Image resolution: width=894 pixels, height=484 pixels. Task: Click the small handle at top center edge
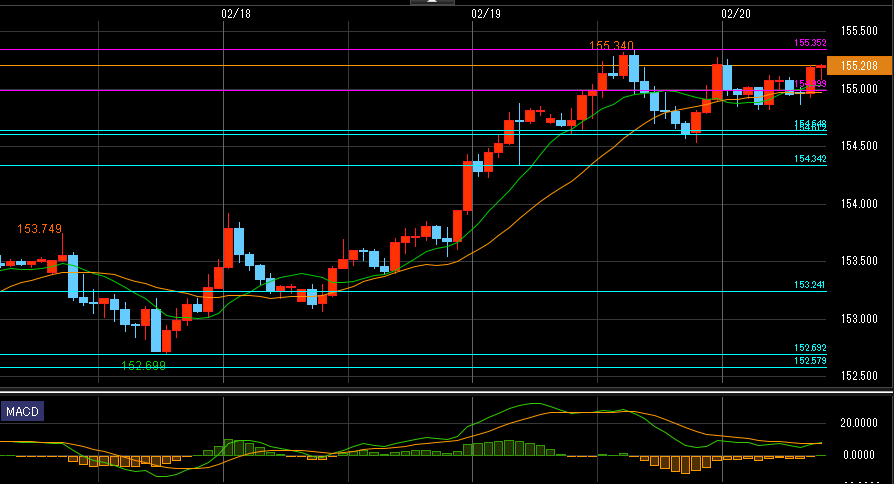[x=431, y=2]
